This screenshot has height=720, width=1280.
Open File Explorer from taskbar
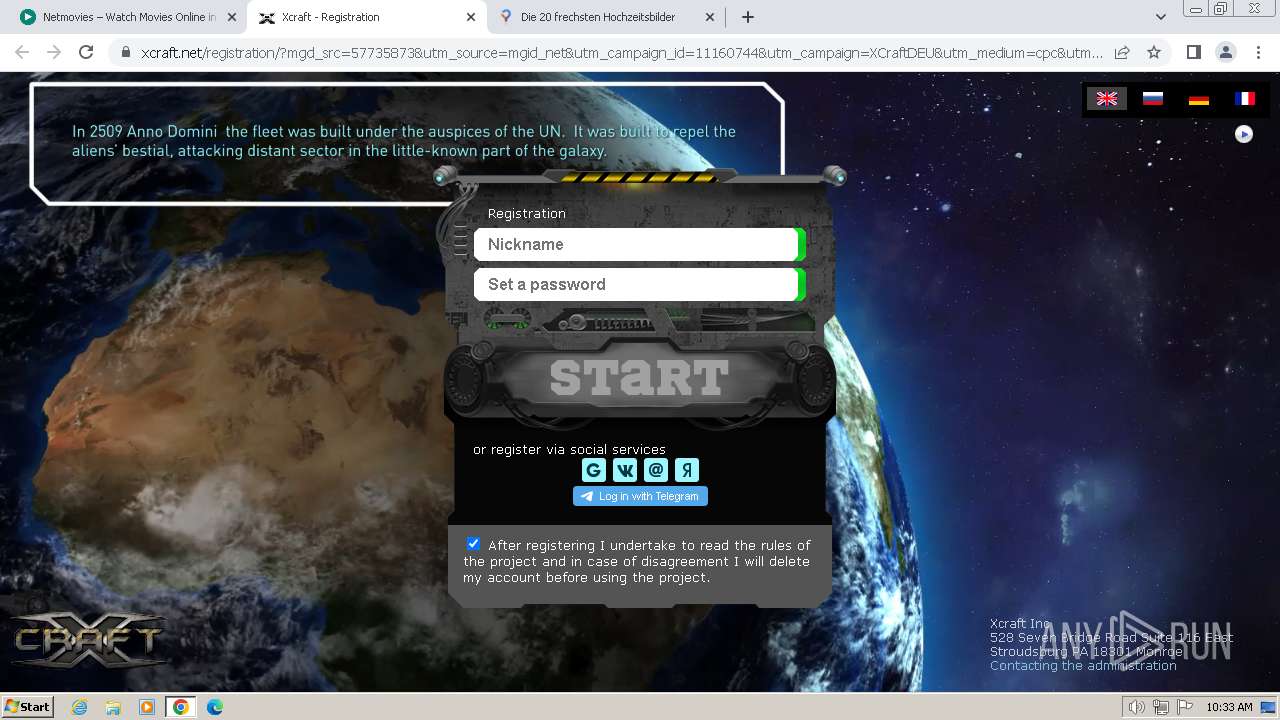tap(113, 707)
